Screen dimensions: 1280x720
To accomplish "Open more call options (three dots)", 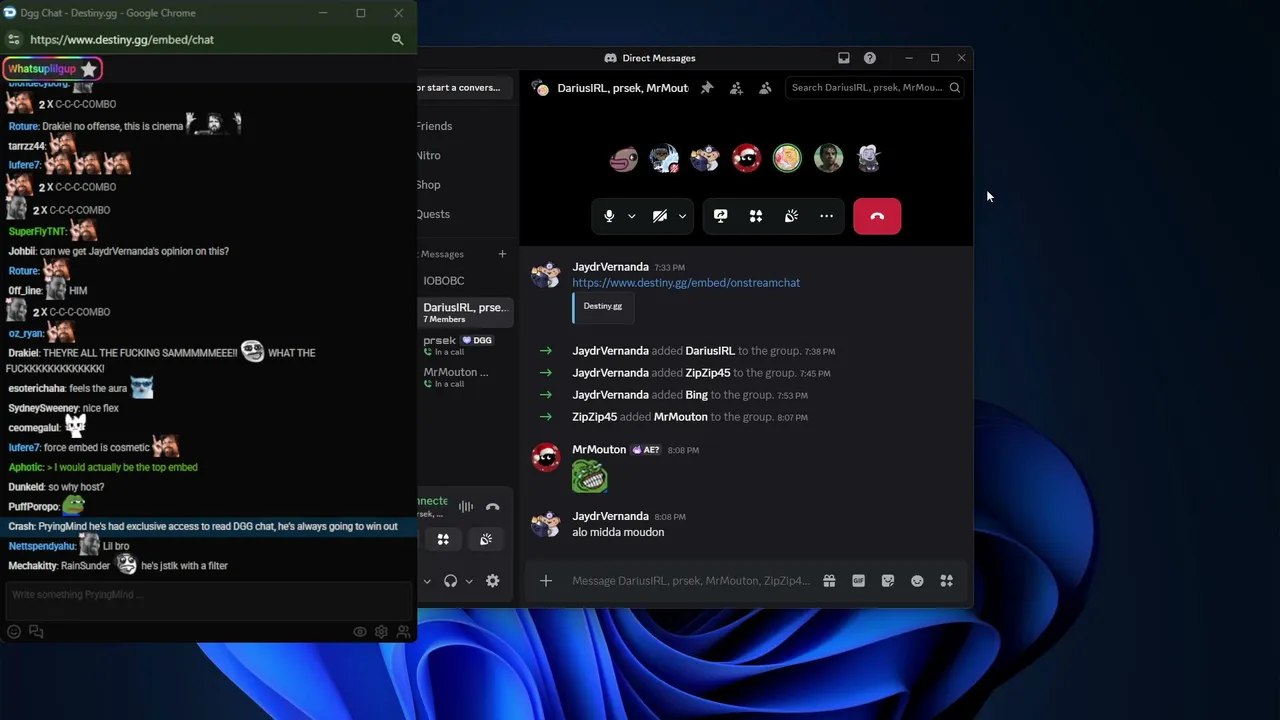I will (x=826, y=216).
